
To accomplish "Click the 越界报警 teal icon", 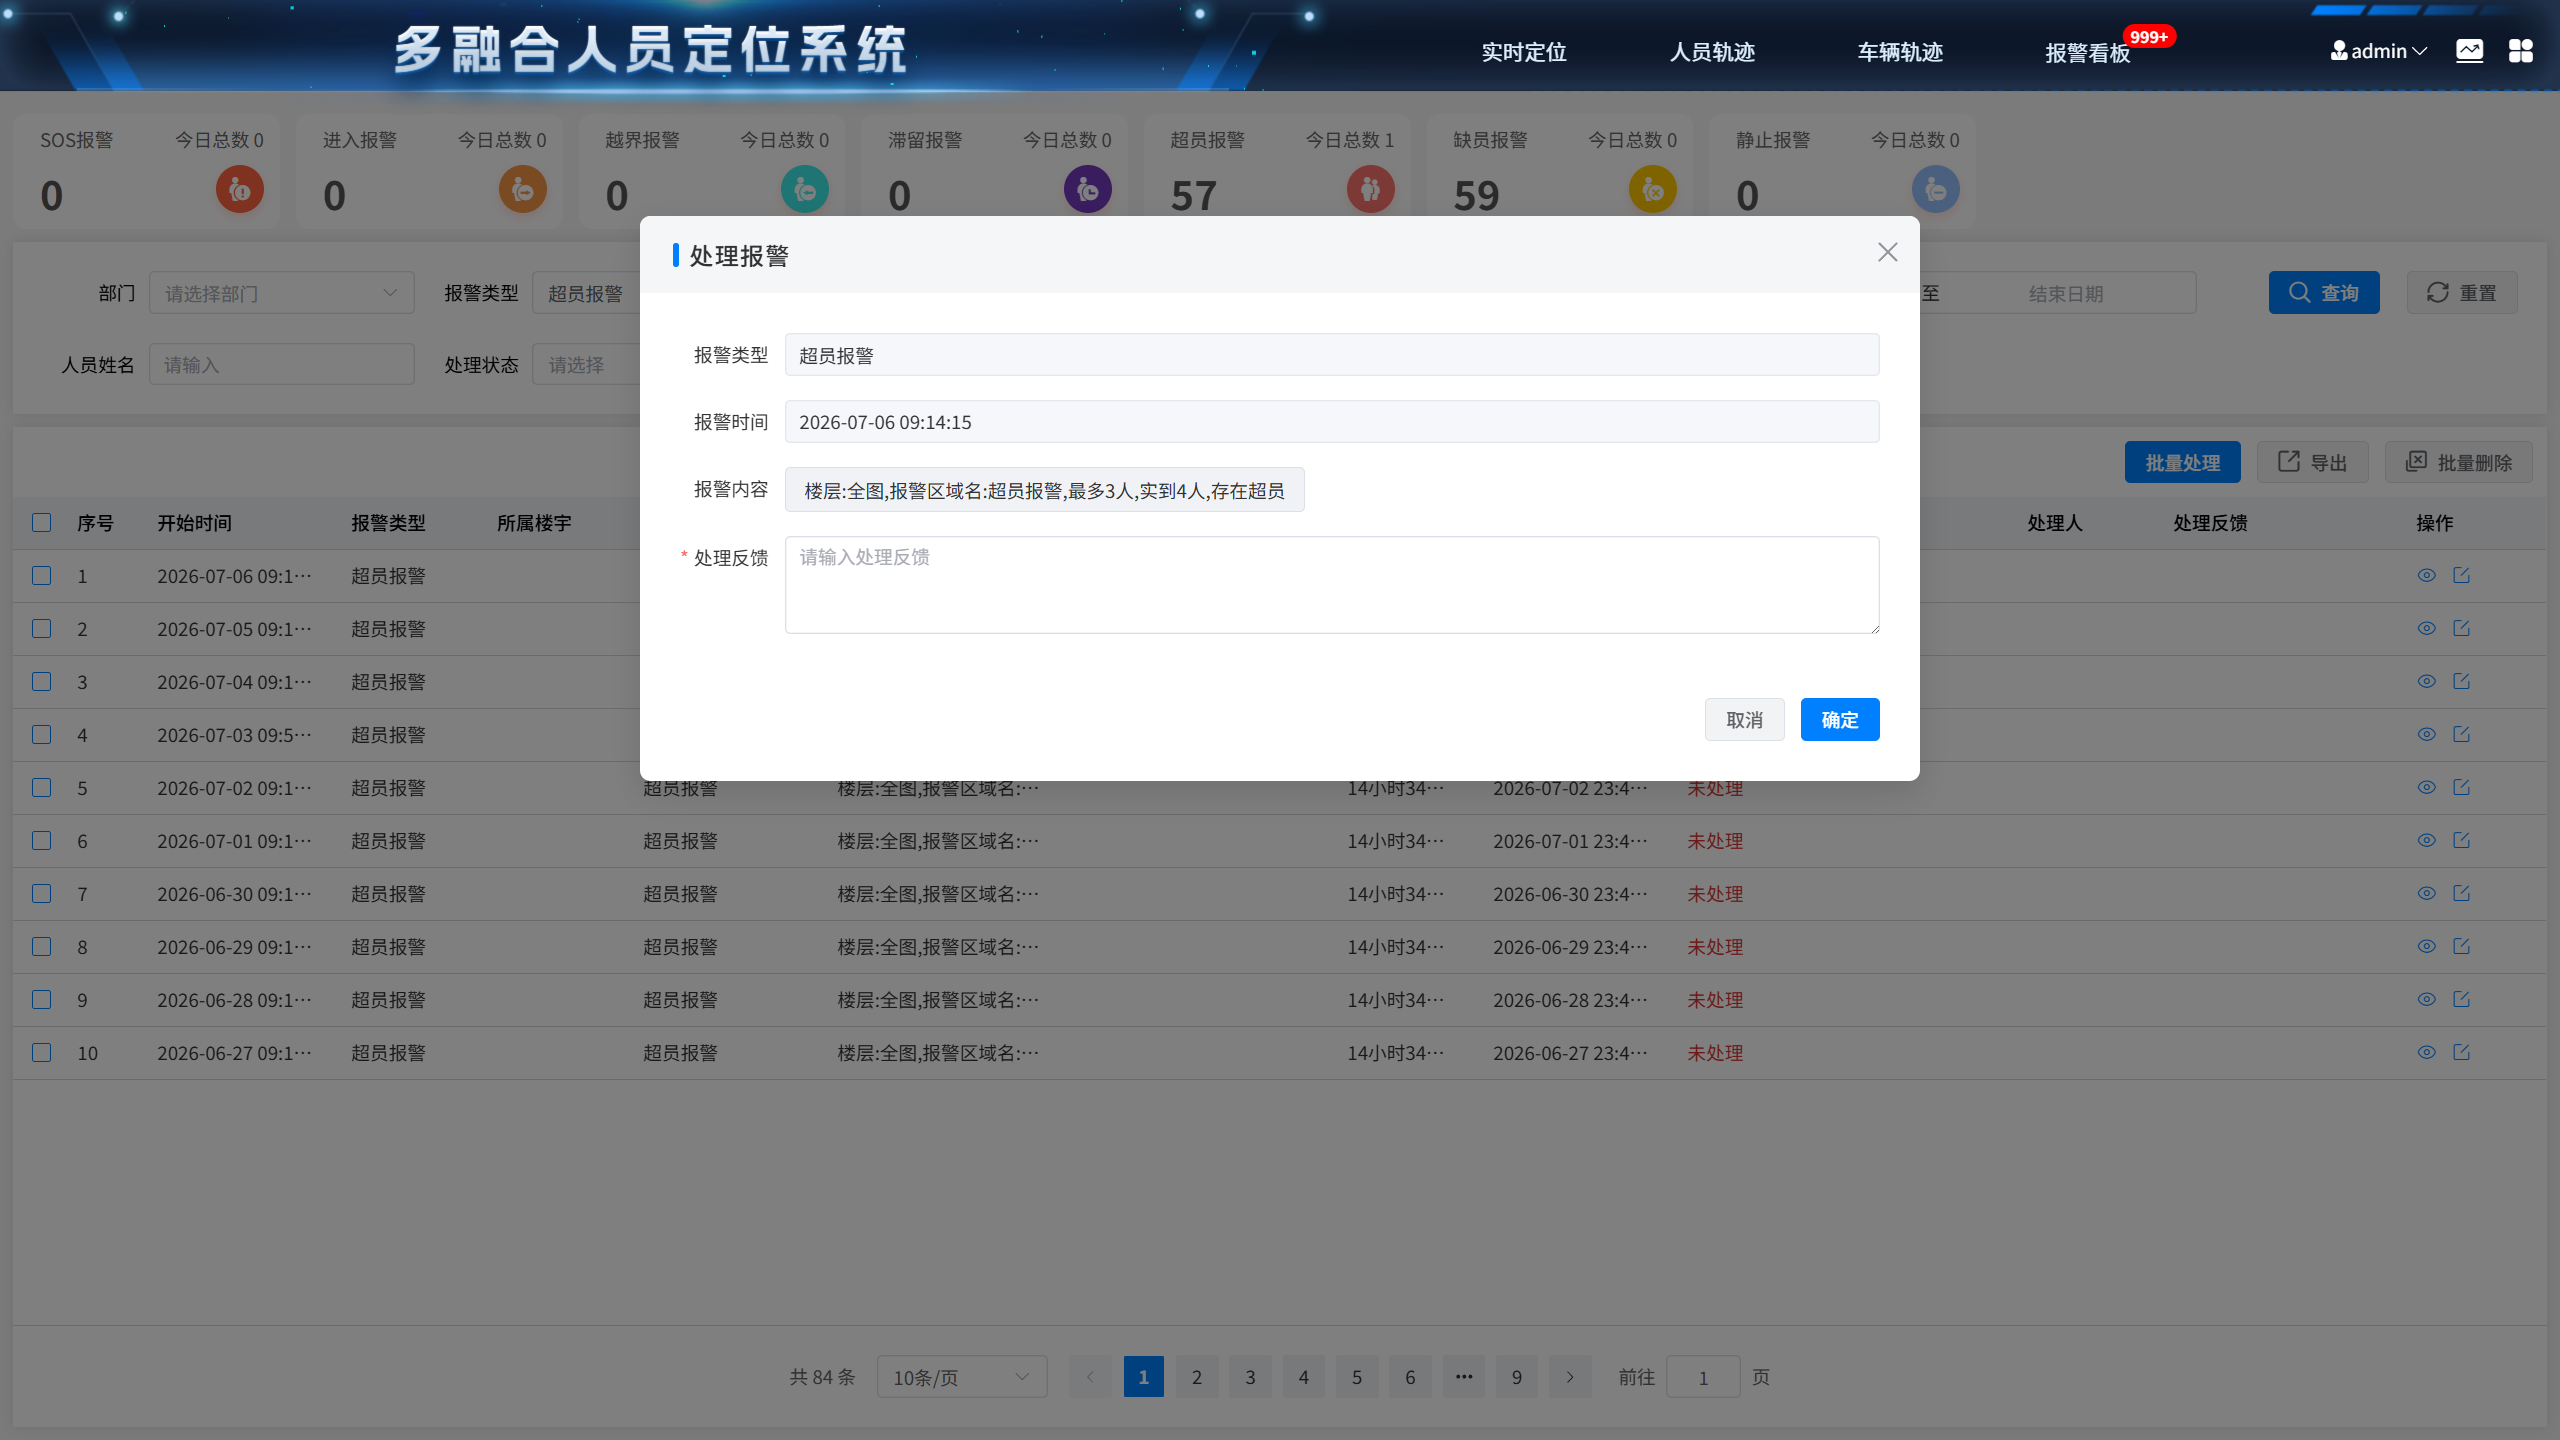I will click(x=805, y=189).
